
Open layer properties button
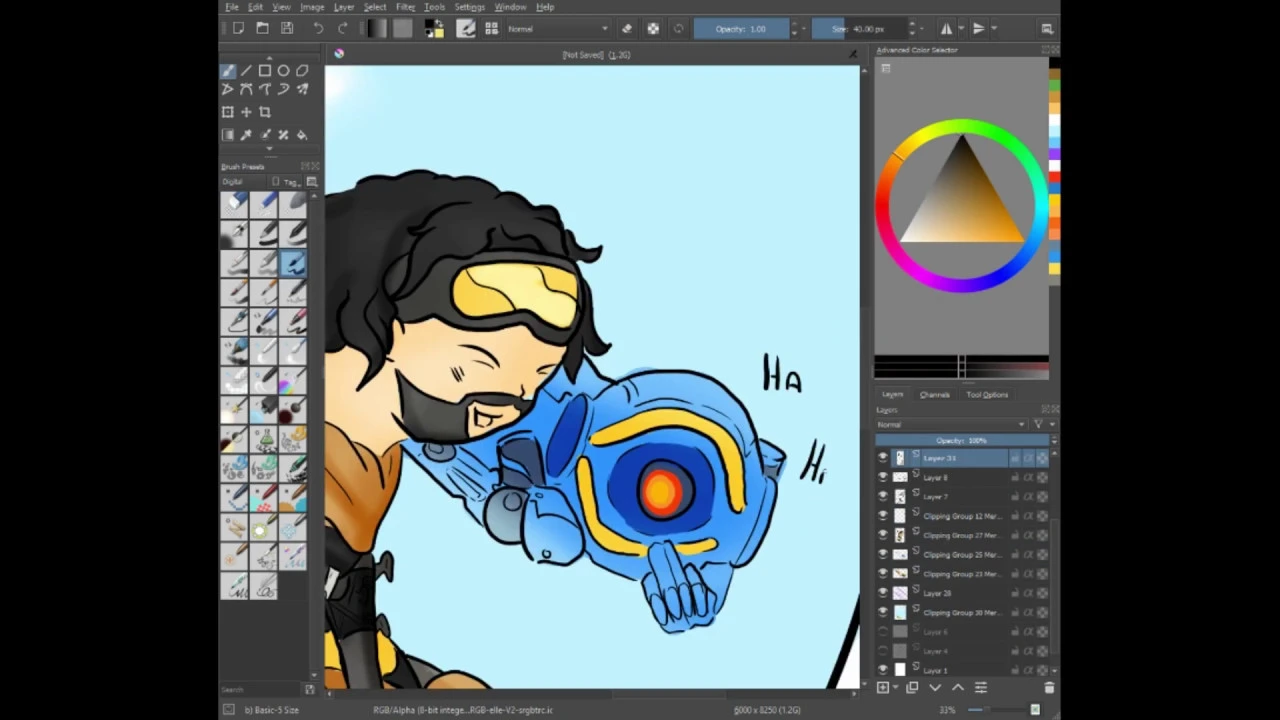point(981,688)
